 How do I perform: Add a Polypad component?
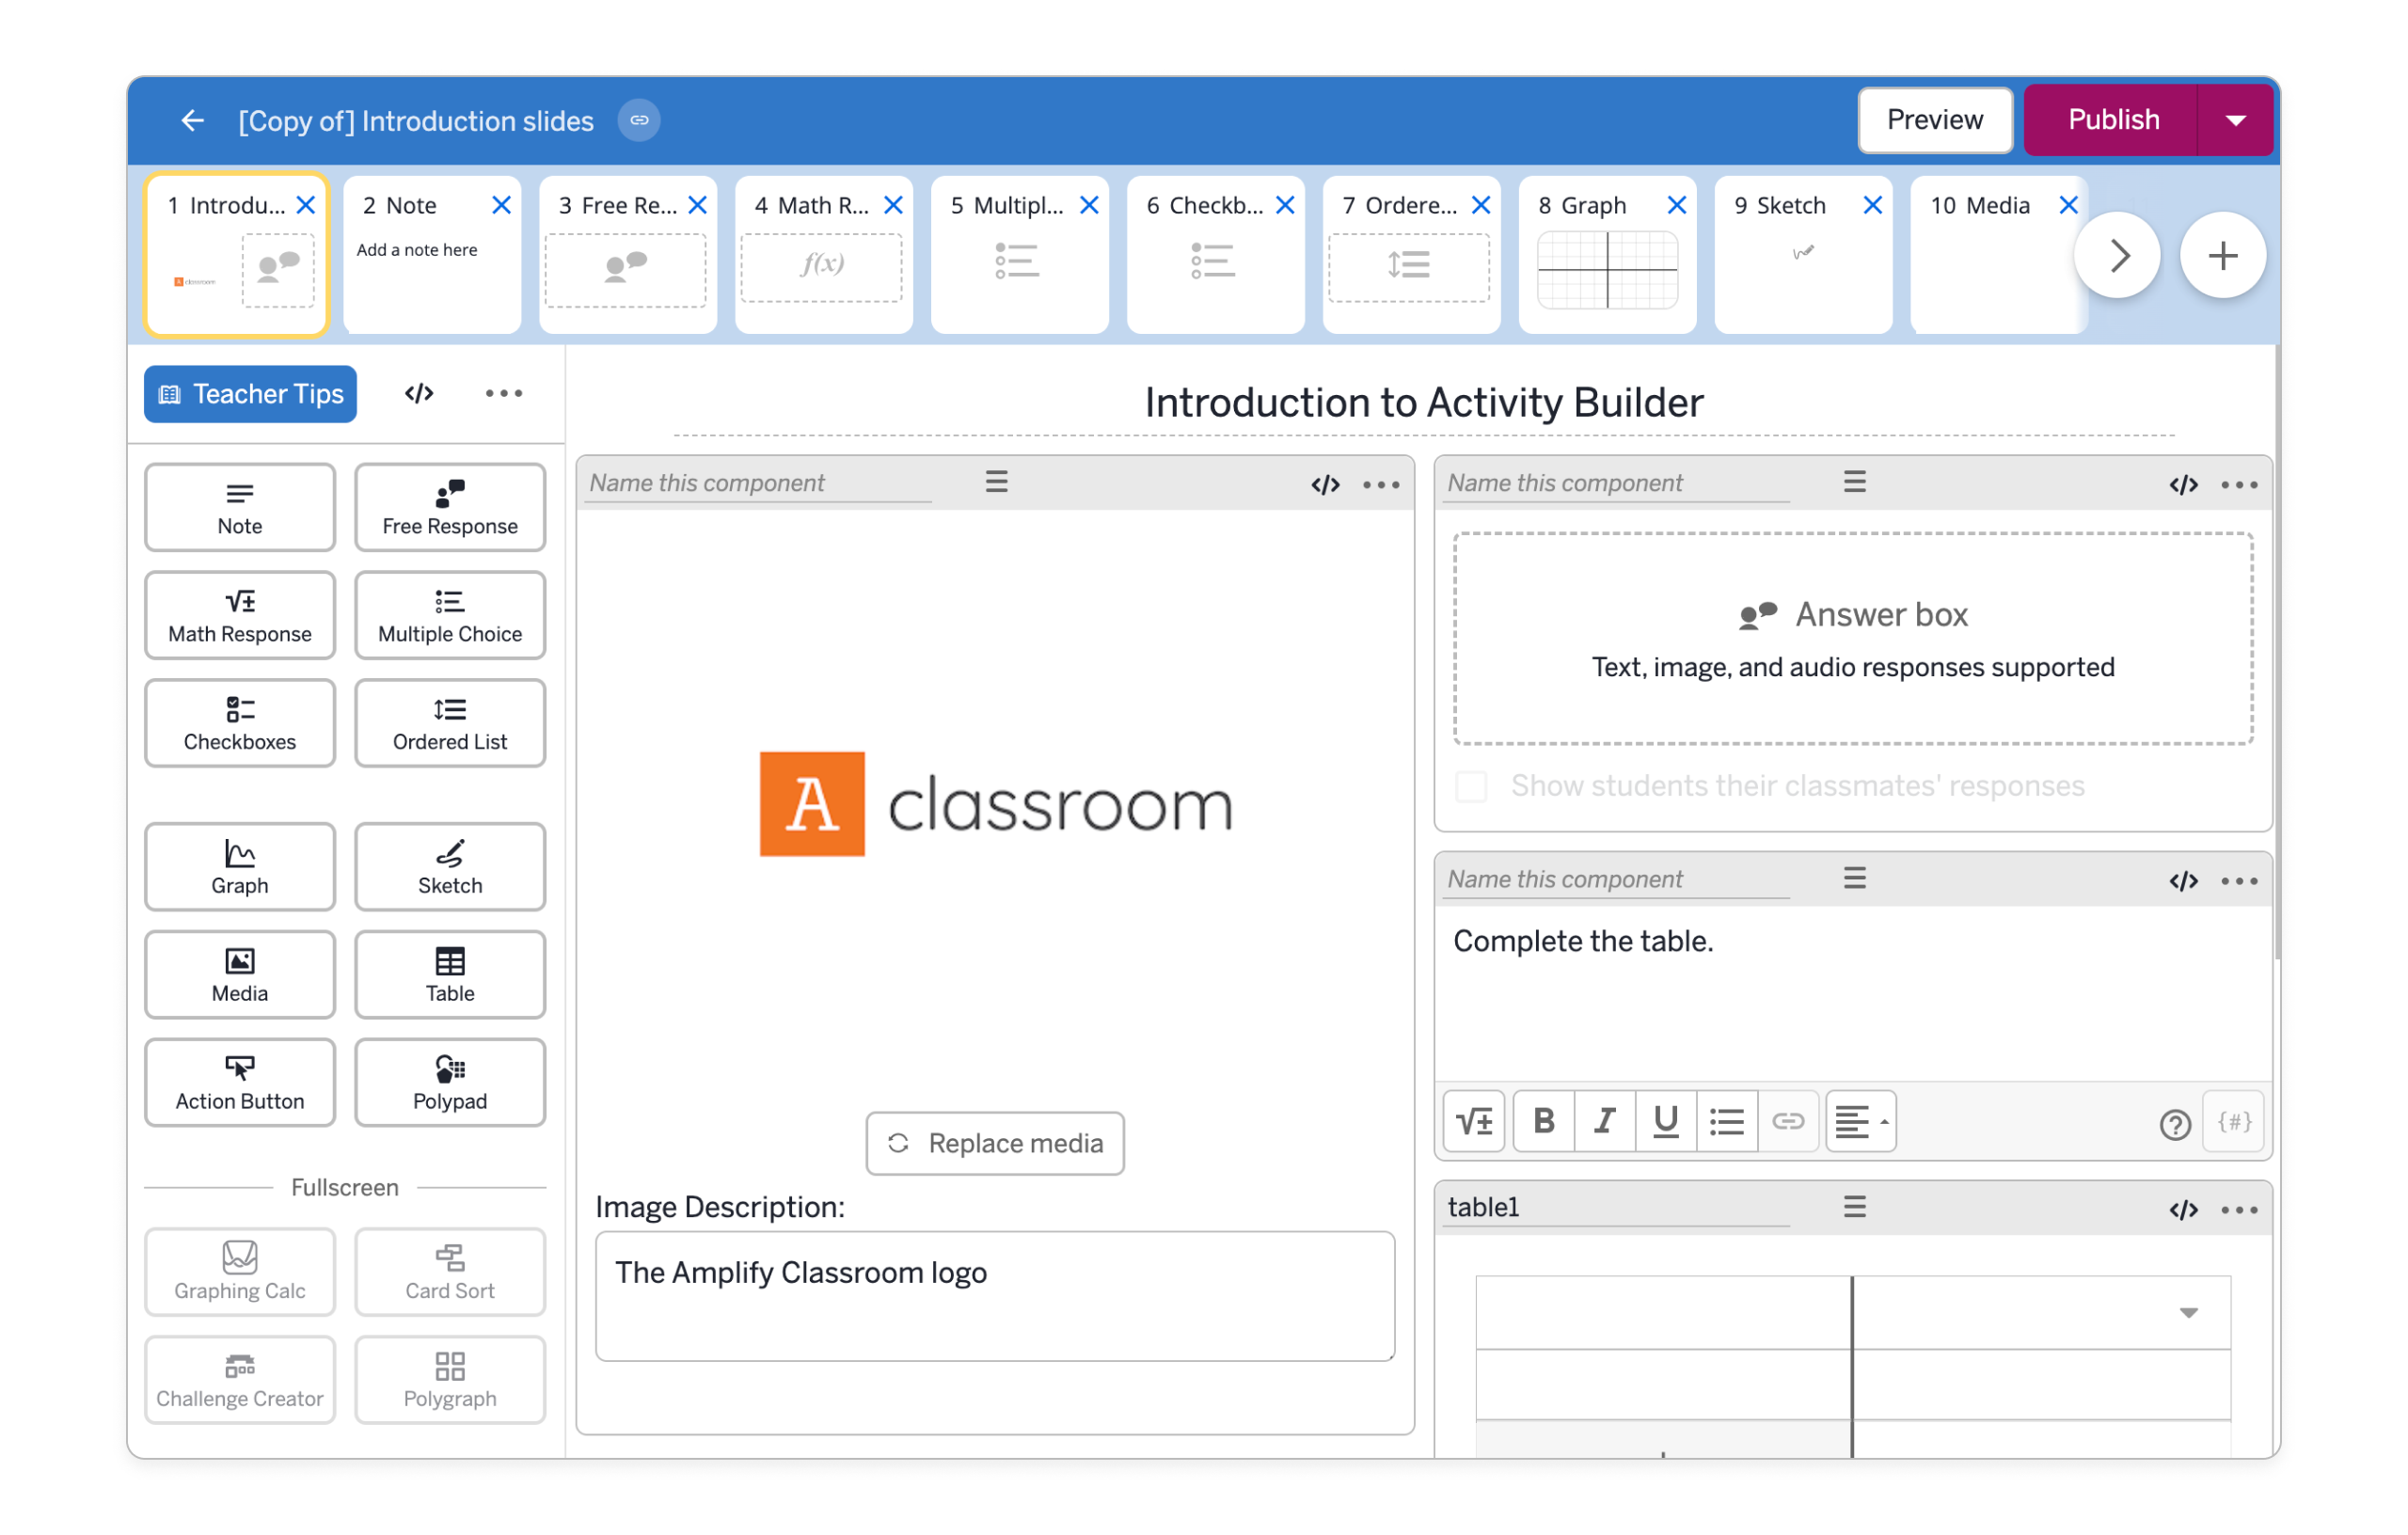click(x=450, y=1084)
